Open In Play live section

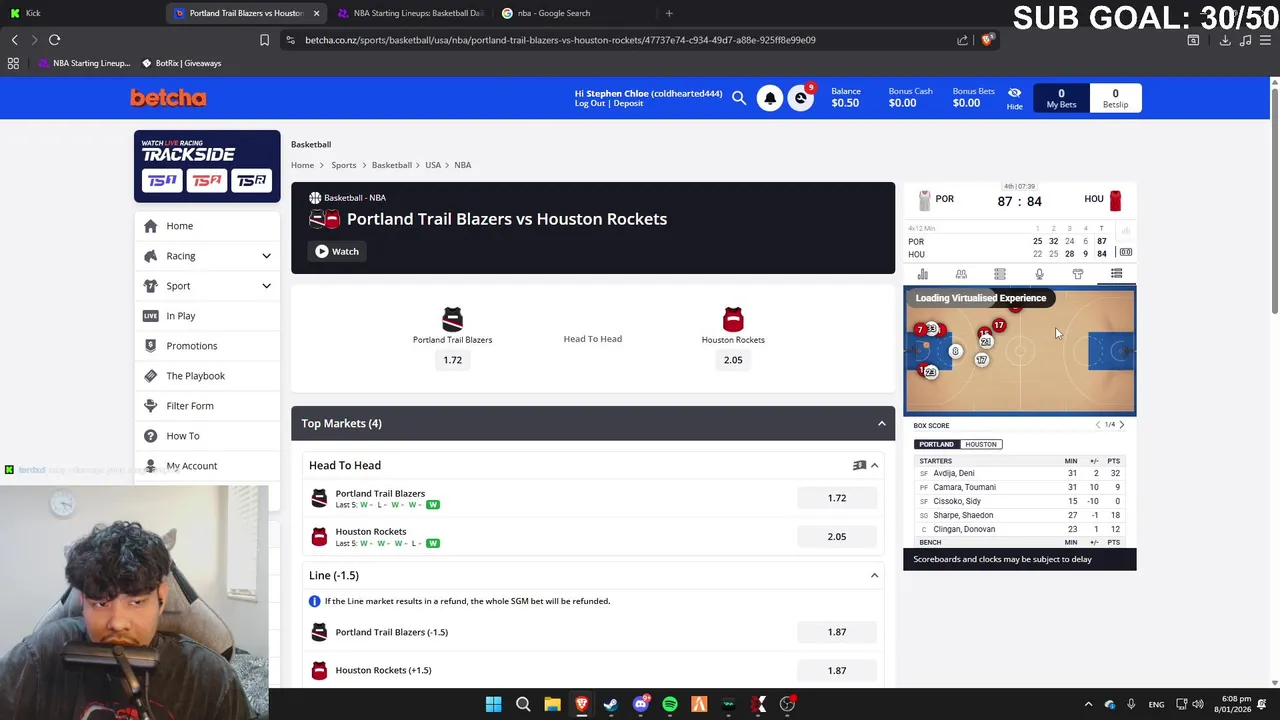click(x=207, y=316)
